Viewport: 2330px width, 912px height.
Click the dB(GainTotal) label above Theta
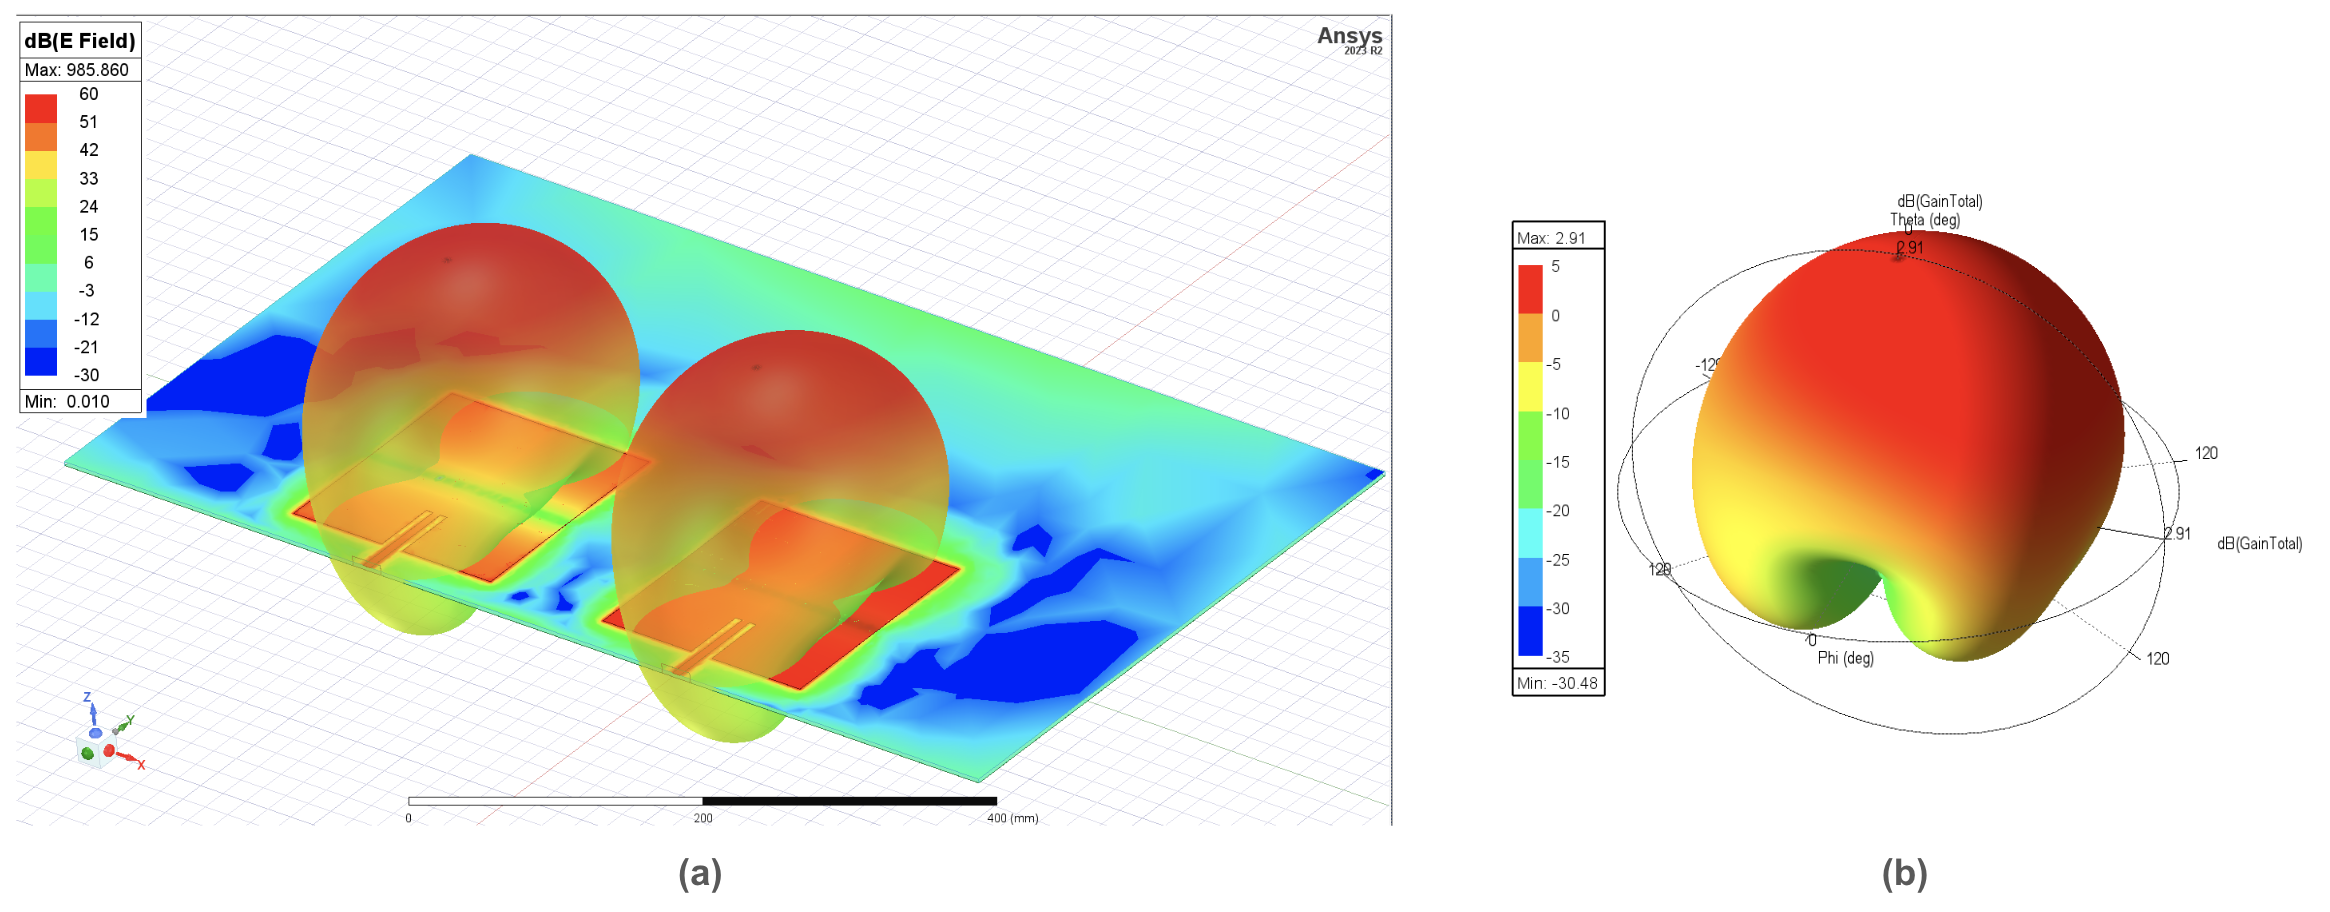tap(1940, 201)
